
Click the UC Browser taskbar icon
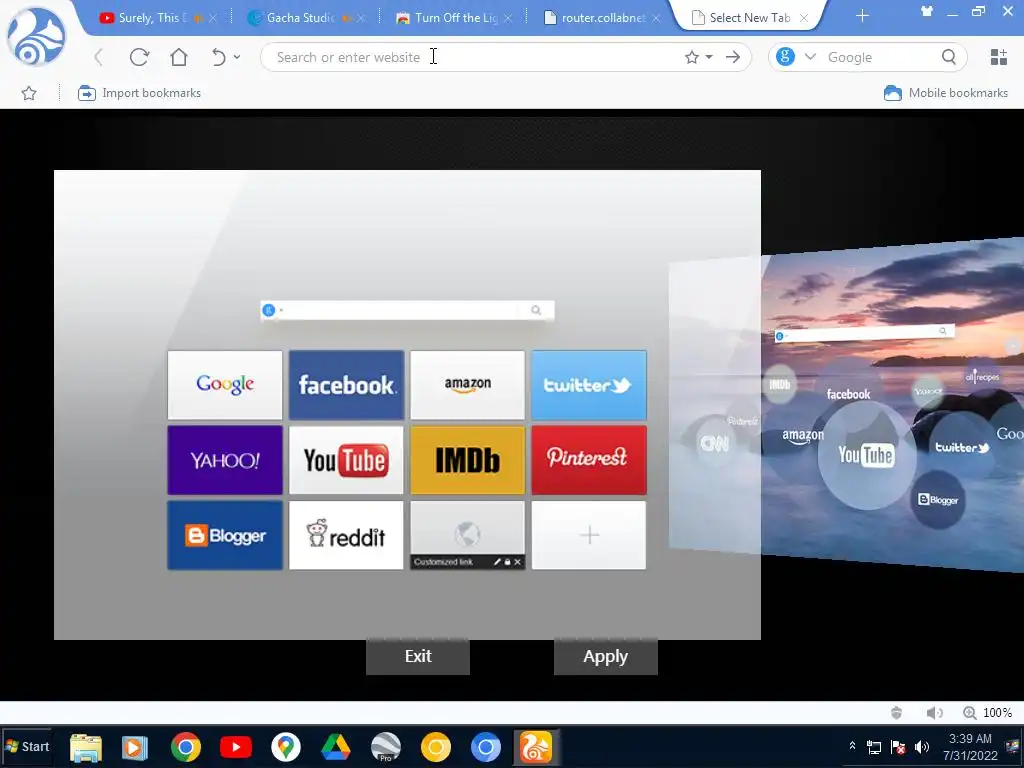point(536,747)
